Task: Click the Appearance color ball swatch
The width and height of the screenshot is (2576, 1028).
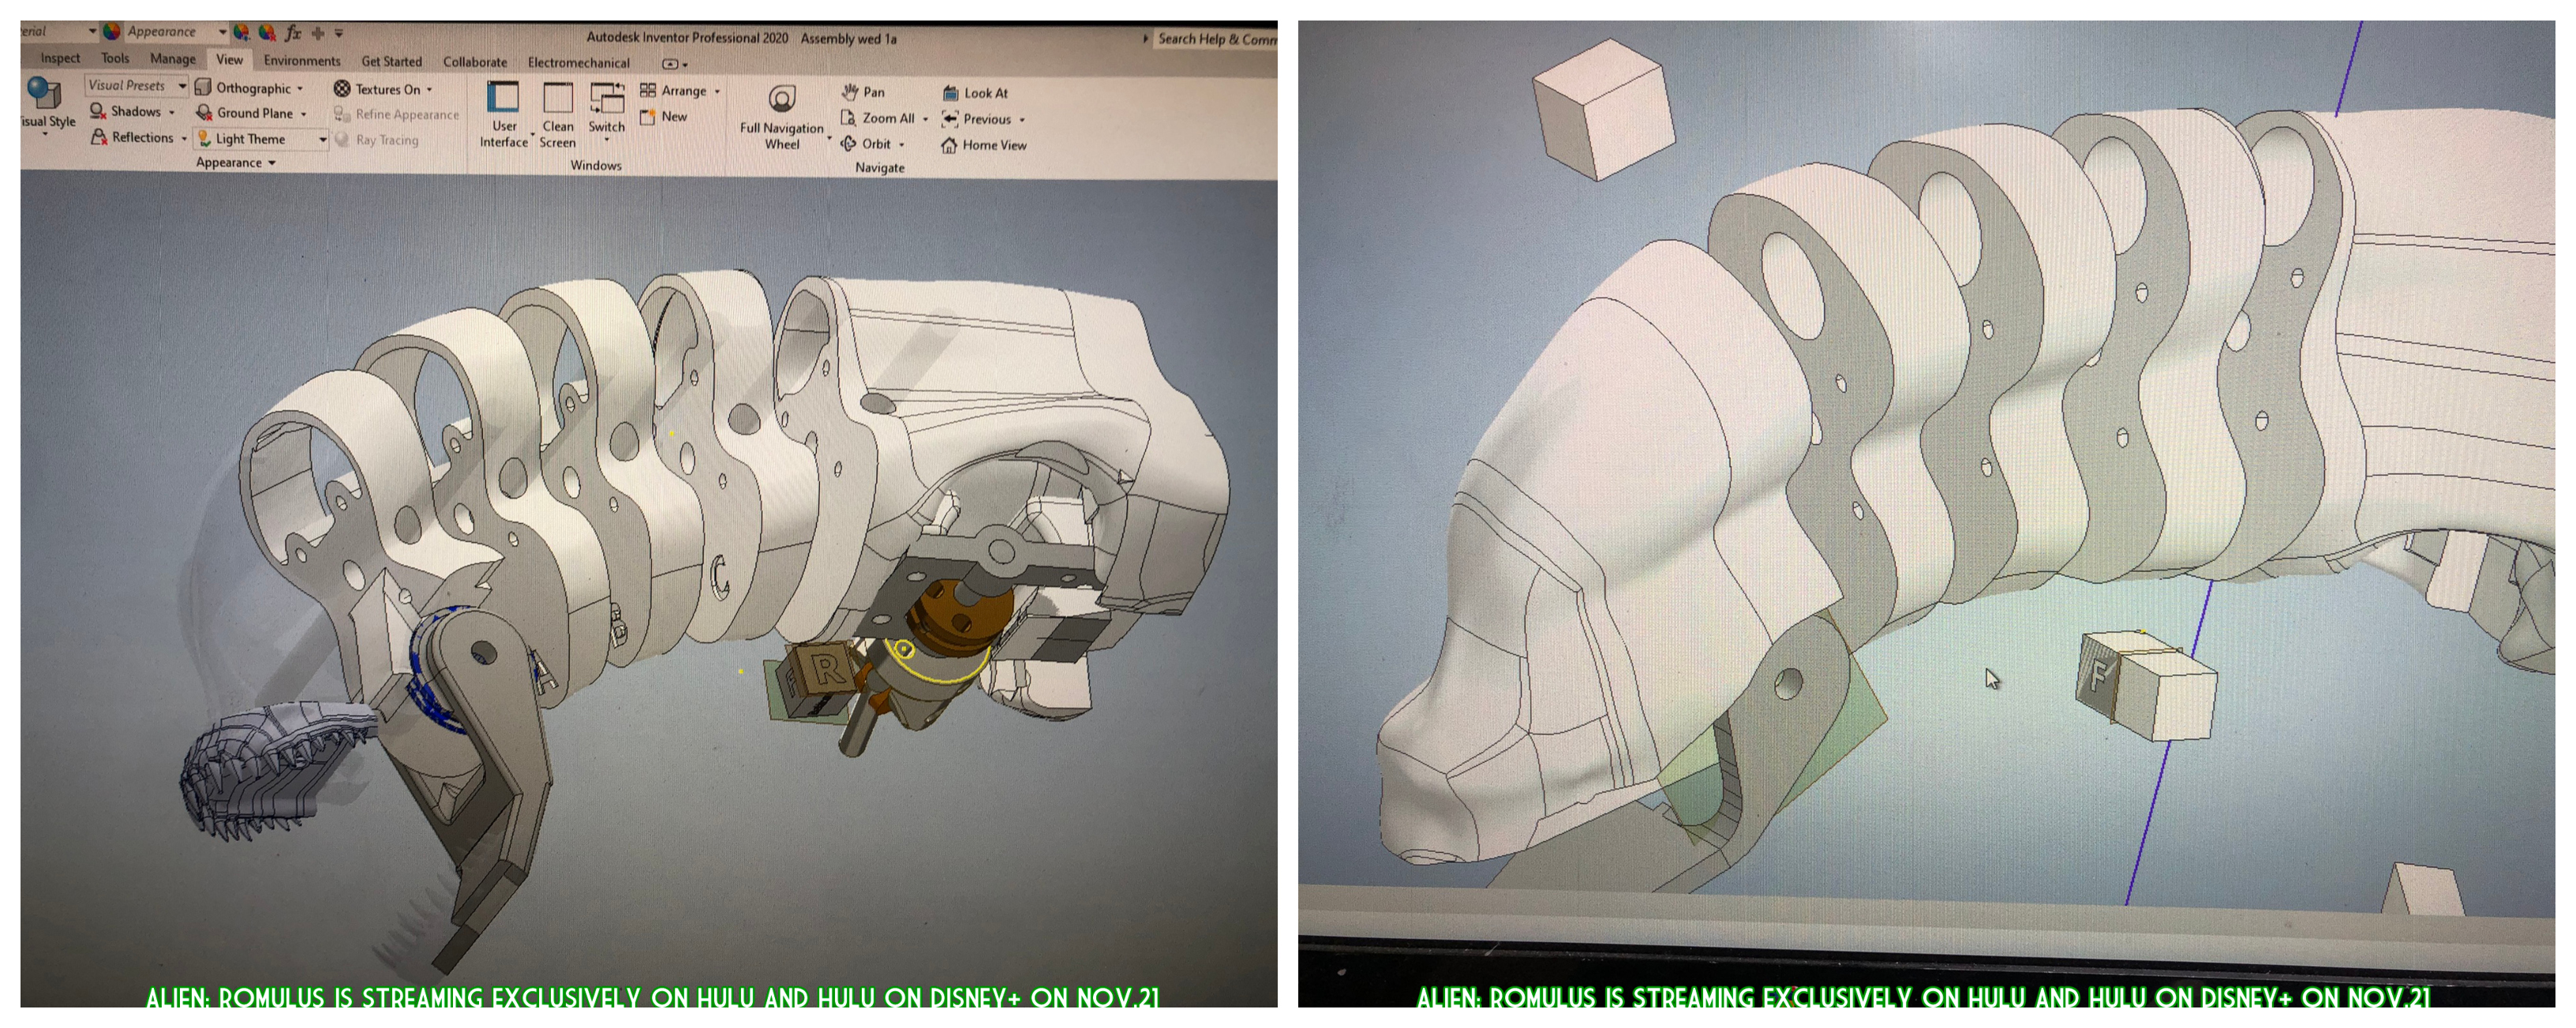Action: tap(112, 32)
